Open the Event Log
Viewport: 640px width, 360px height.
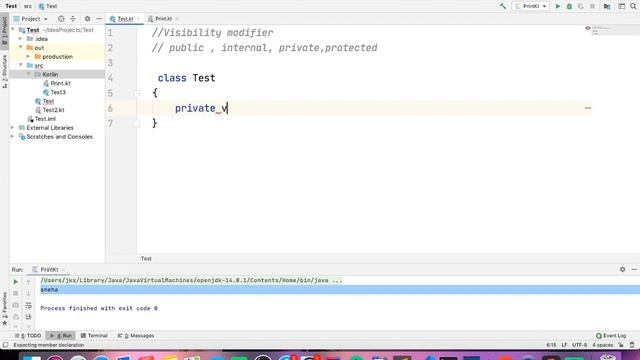611,336
